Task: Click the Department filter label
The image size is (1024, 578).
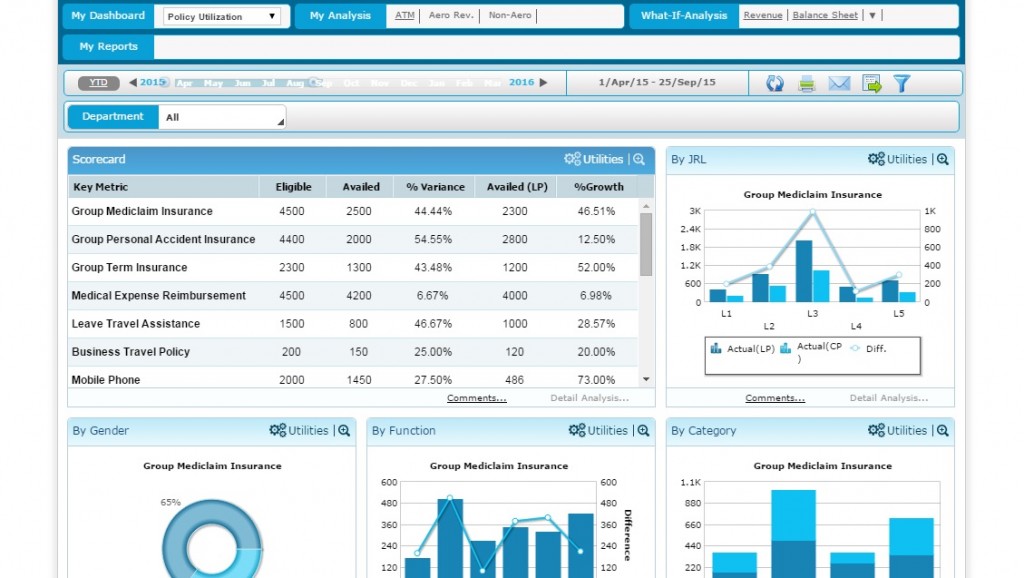Action: point(113,117)
